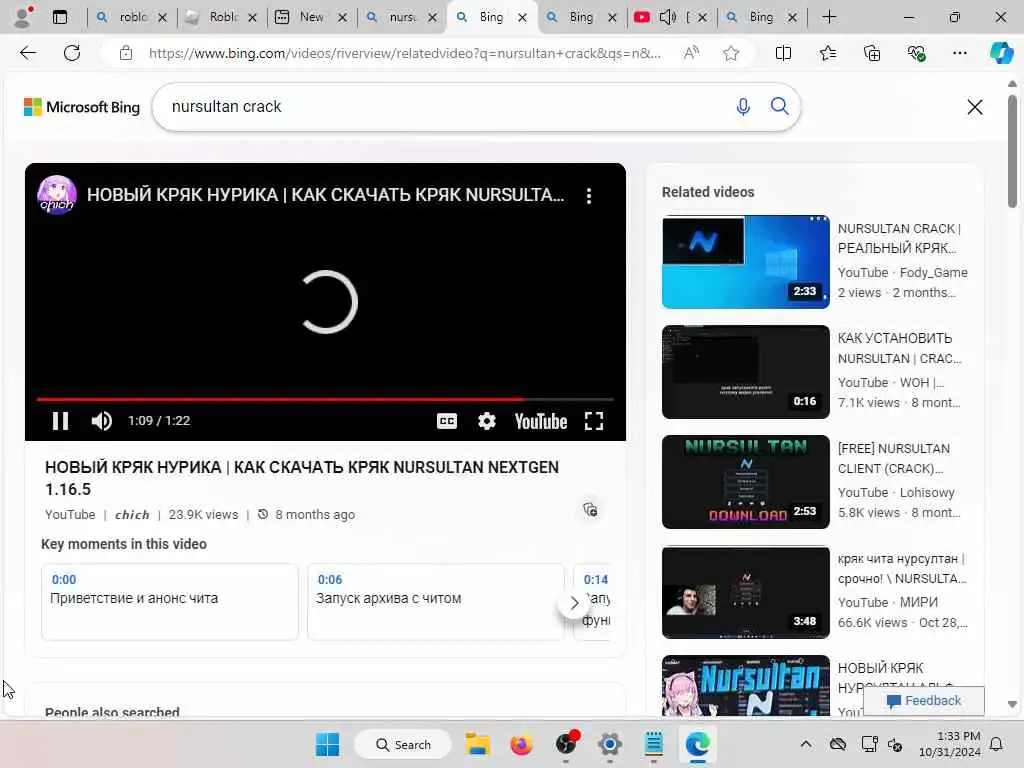The height and width of the screenshot is (768, 1024).
Task: Click the chich channel avatar in video
Action: click(x=57, y=195)
